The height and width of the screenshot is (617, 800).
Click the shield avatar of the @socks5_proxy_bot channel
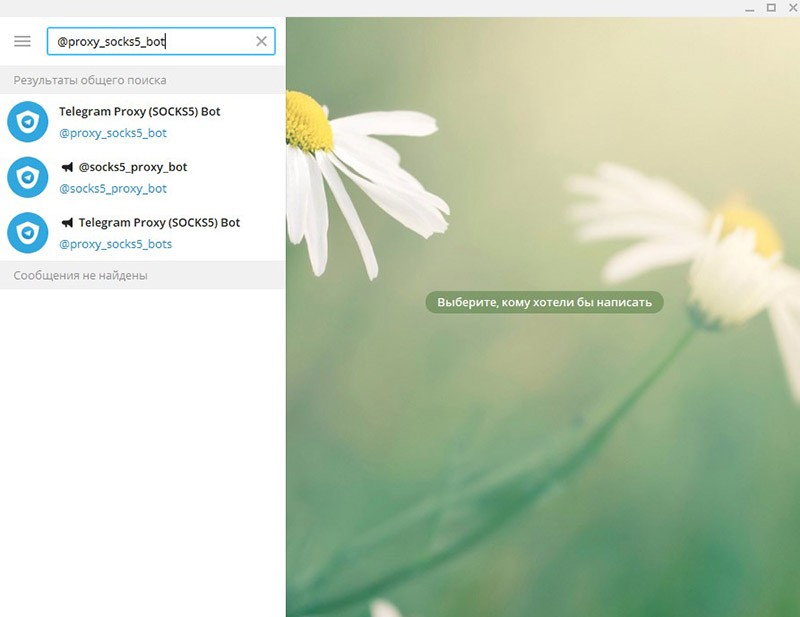pyautogui.click(x=28, y=177)
